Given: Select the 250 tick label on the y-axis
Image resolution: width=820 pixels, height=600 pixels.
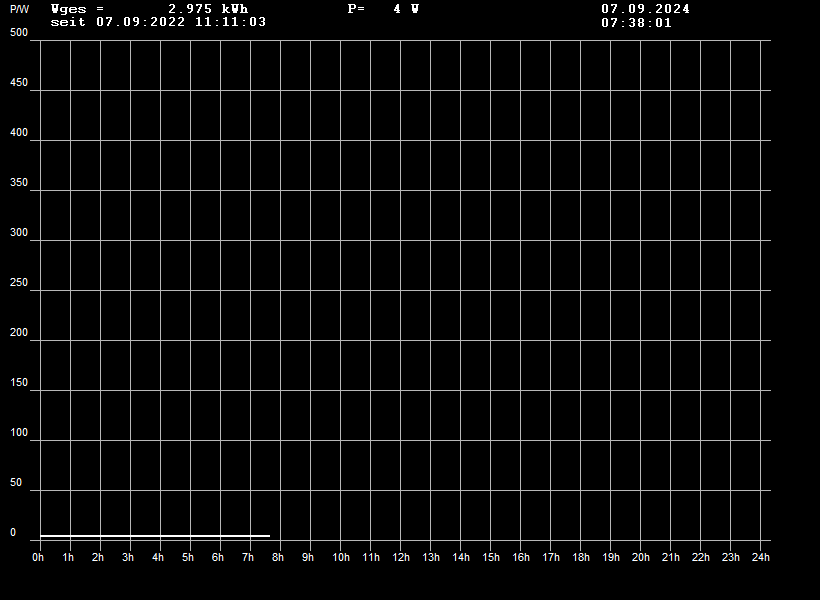Looking at the screenshot, I should click(19, 283).
